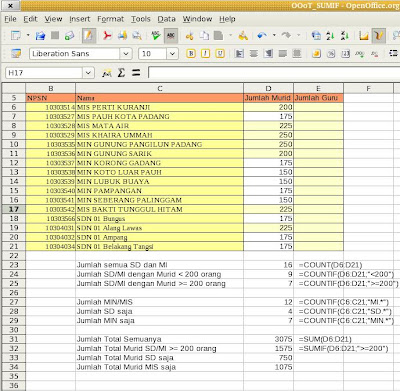
Task: Click the Redo arrow icon
Action: click(x=286, y=35)
